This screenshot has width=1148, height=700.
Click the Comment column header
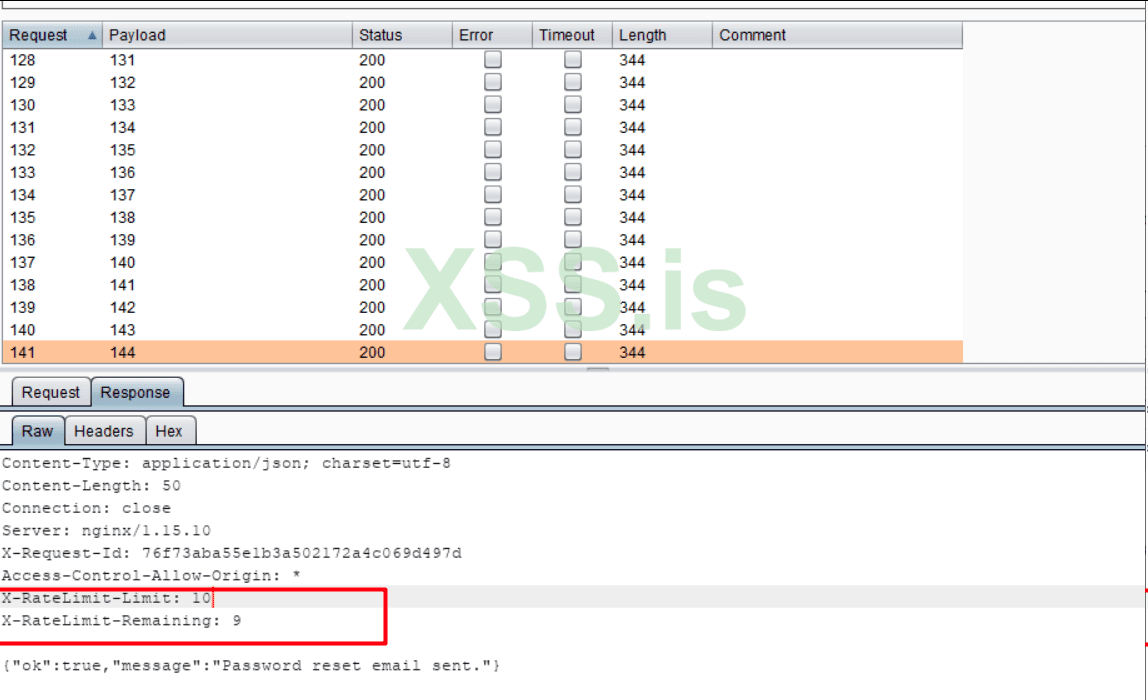(x=837, y=35)
